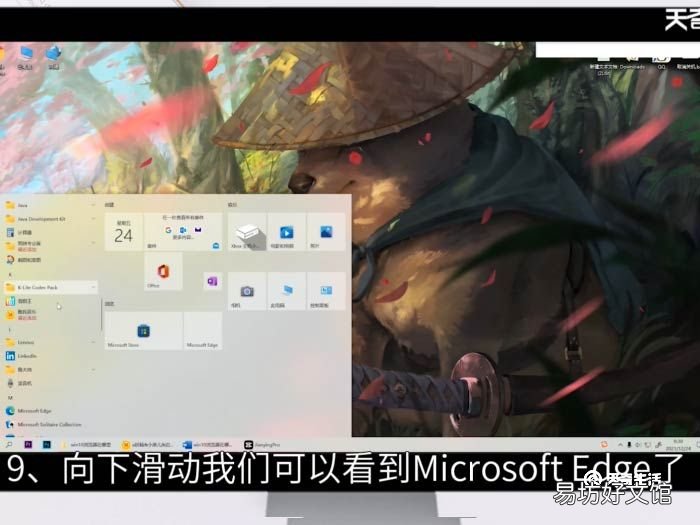Screen dimensions: 700x525
Task: Click the orange tray icon left of chevron
Action: (x=604, y=445)
